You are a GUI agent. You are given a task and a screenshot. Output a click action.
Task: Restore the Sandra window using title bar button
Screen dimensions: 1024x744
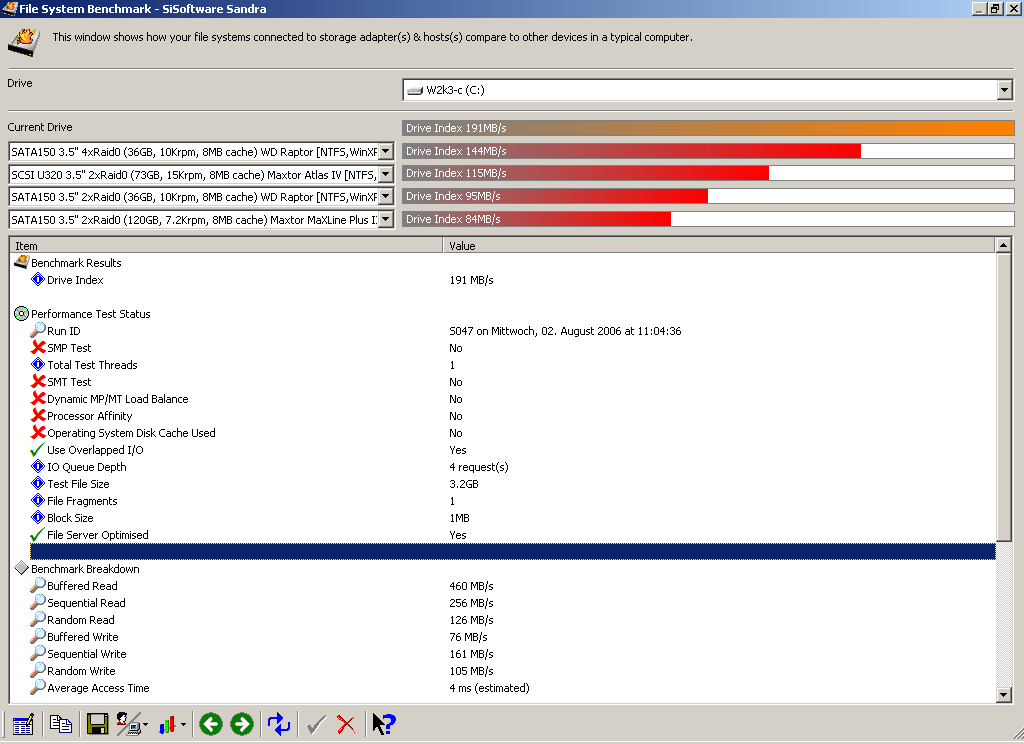[x=995, y=8]
